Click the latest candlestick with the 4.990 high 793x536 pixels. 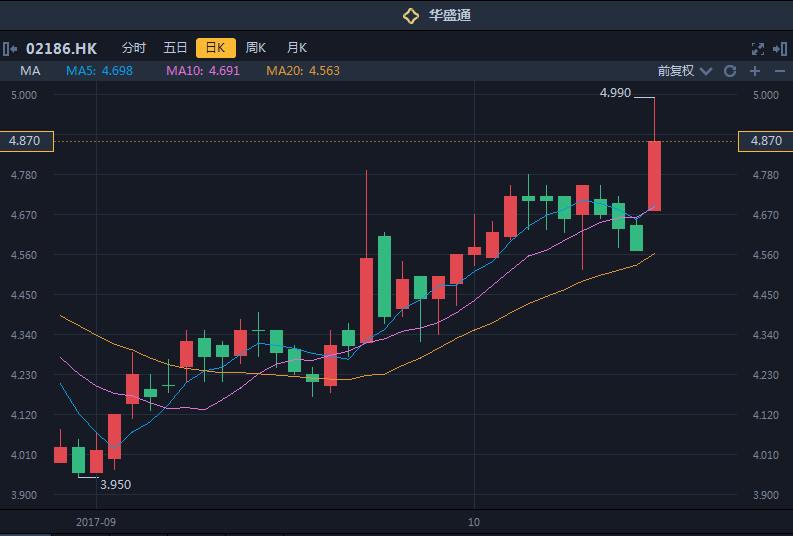click(x=654, y=176)
